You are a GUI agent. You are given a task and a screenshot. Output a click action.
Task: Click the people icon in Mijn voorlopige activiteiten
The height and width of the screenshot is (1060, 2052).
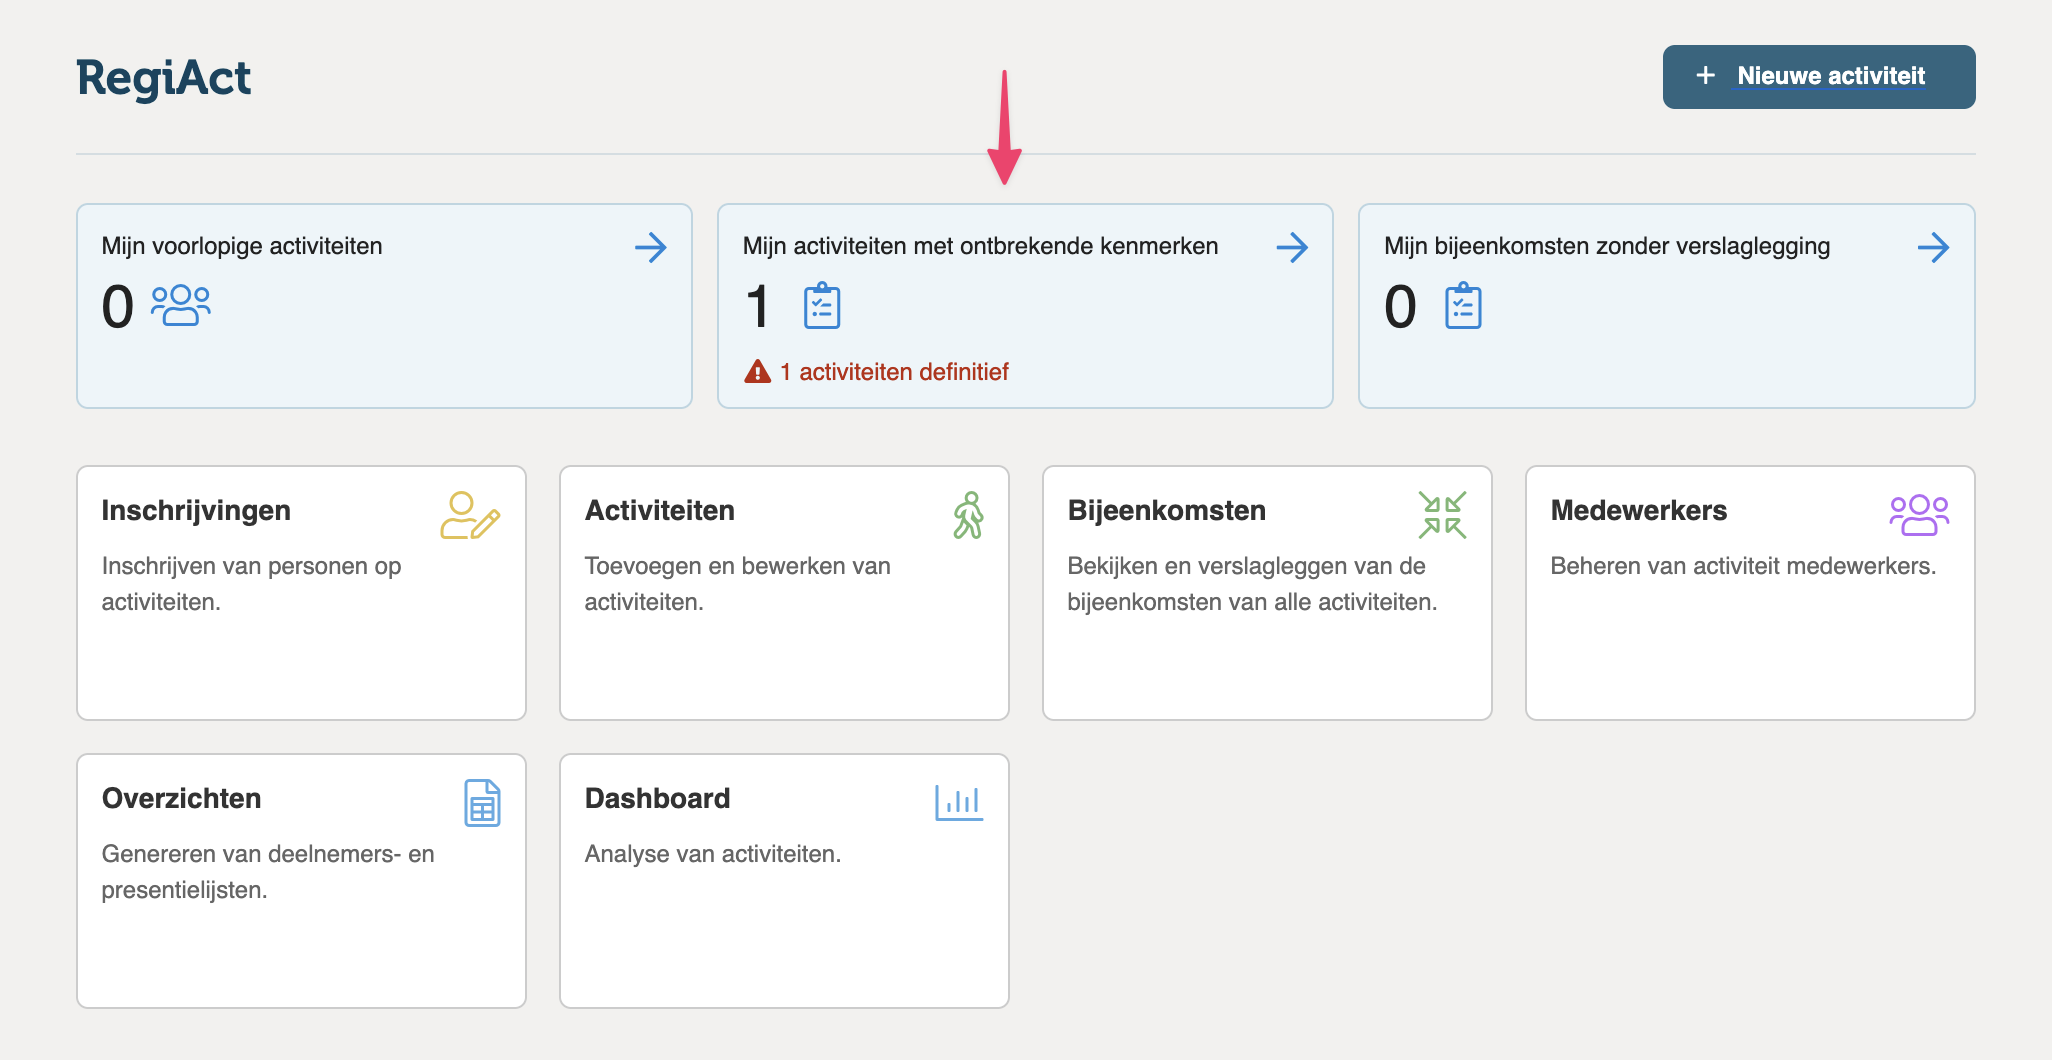tap(181, 305)
